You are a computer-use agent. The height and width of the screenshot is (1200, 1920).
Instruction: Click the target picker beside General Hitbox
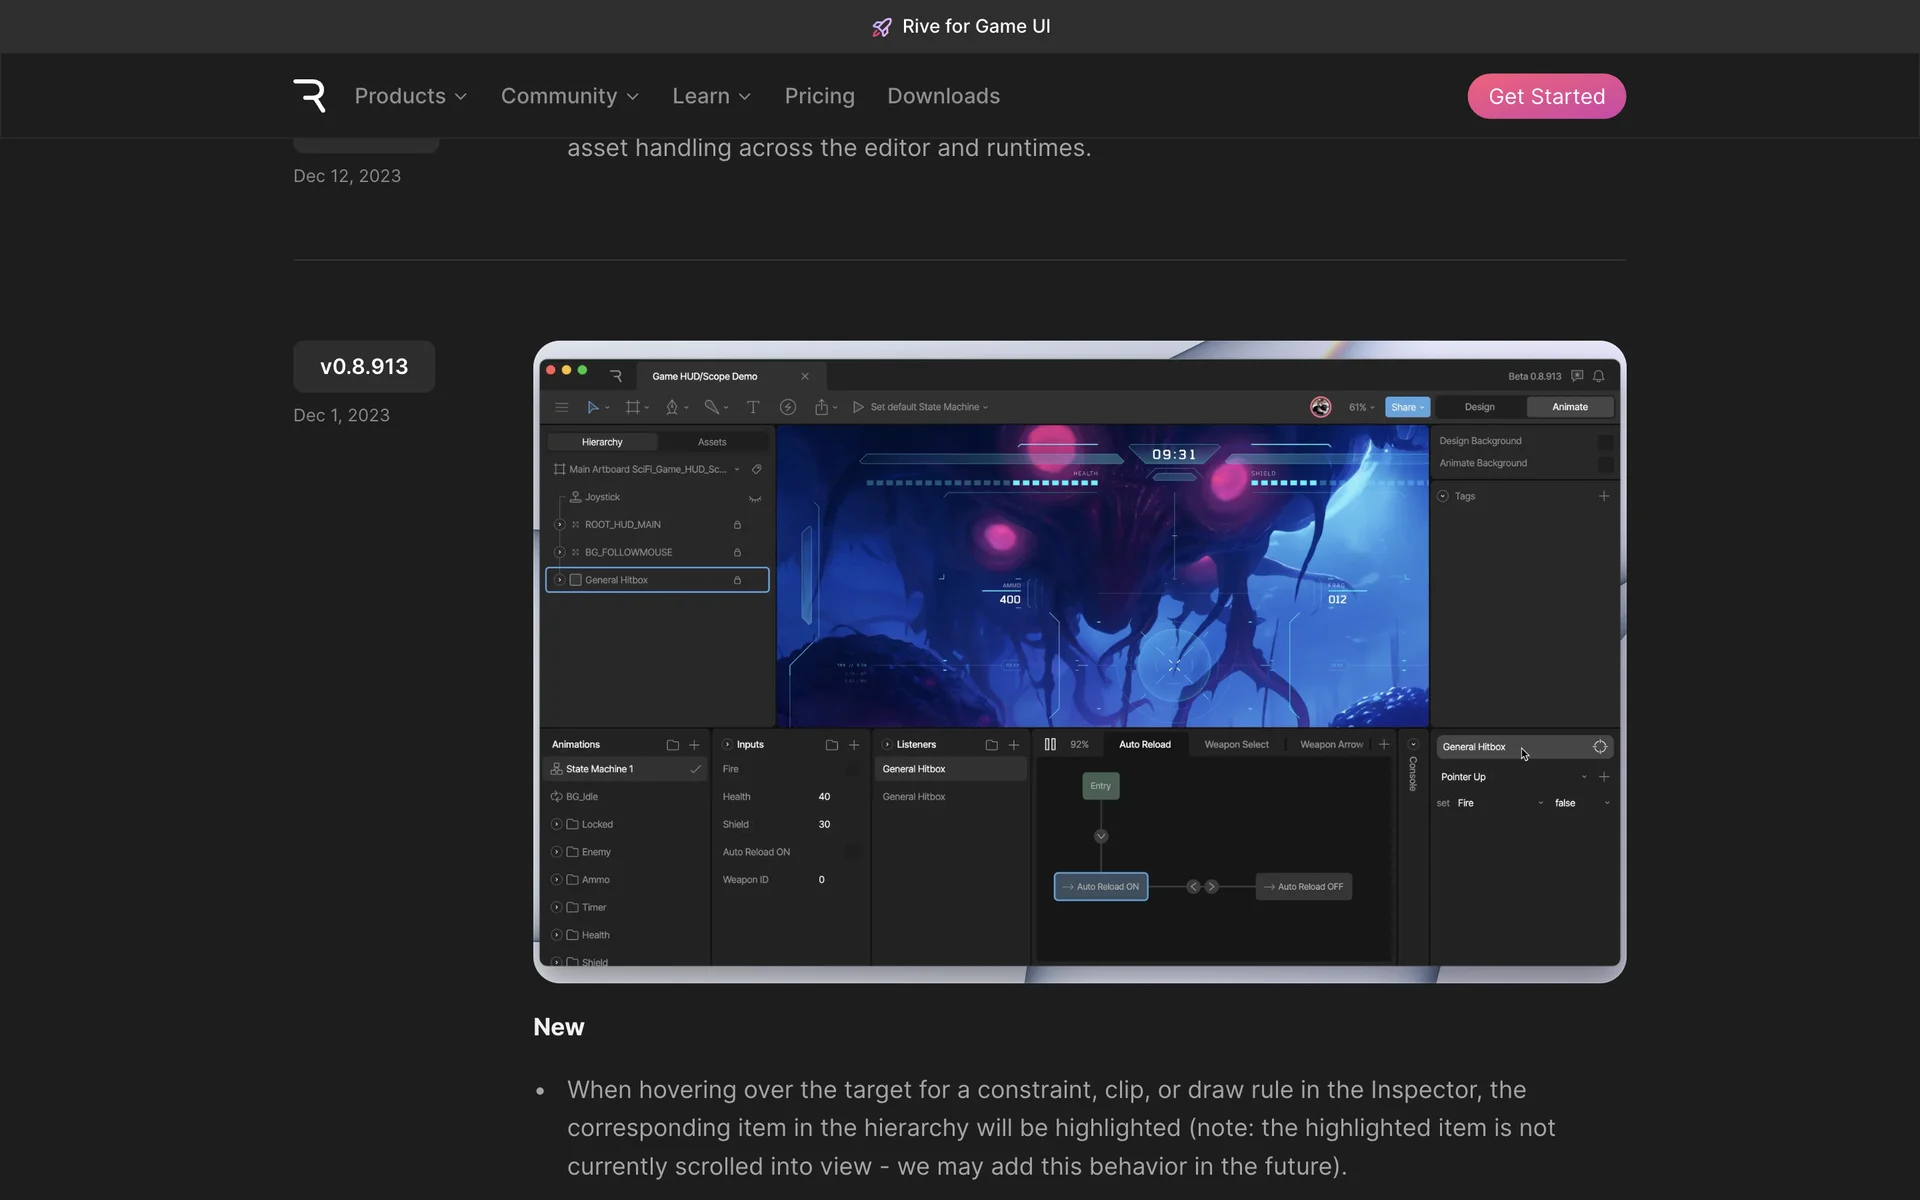[1600, 747]
